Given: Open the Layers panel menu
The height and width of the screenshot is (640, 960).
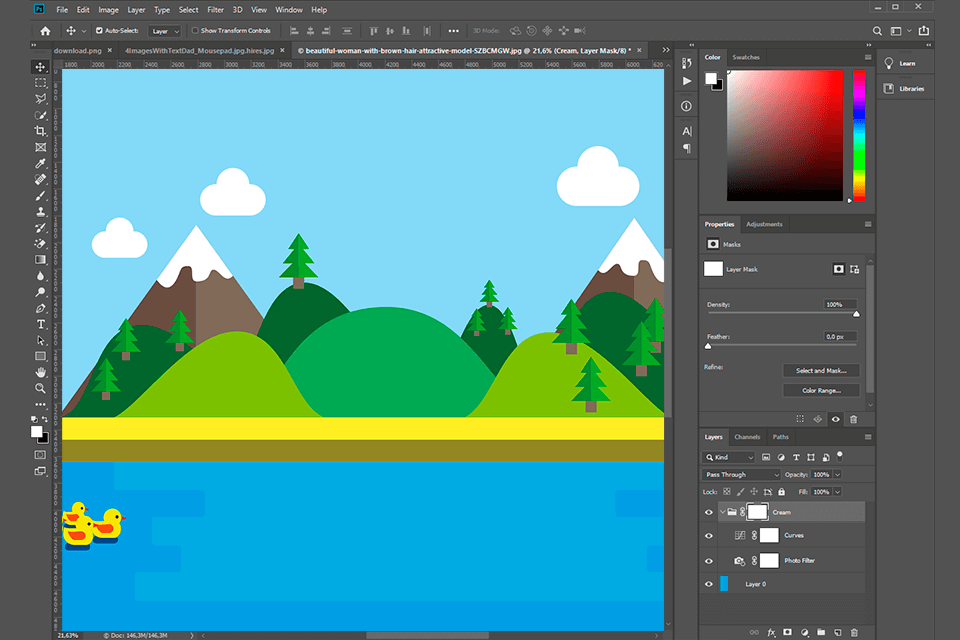Looking at the screenshot, I should (868, 437).
